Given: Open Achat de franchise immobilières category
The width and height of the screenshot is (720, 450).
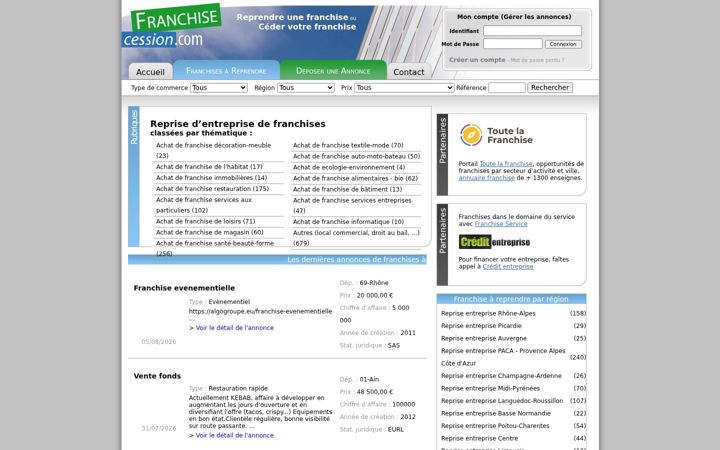Looking at the screenshot, I should pos(211,178).
